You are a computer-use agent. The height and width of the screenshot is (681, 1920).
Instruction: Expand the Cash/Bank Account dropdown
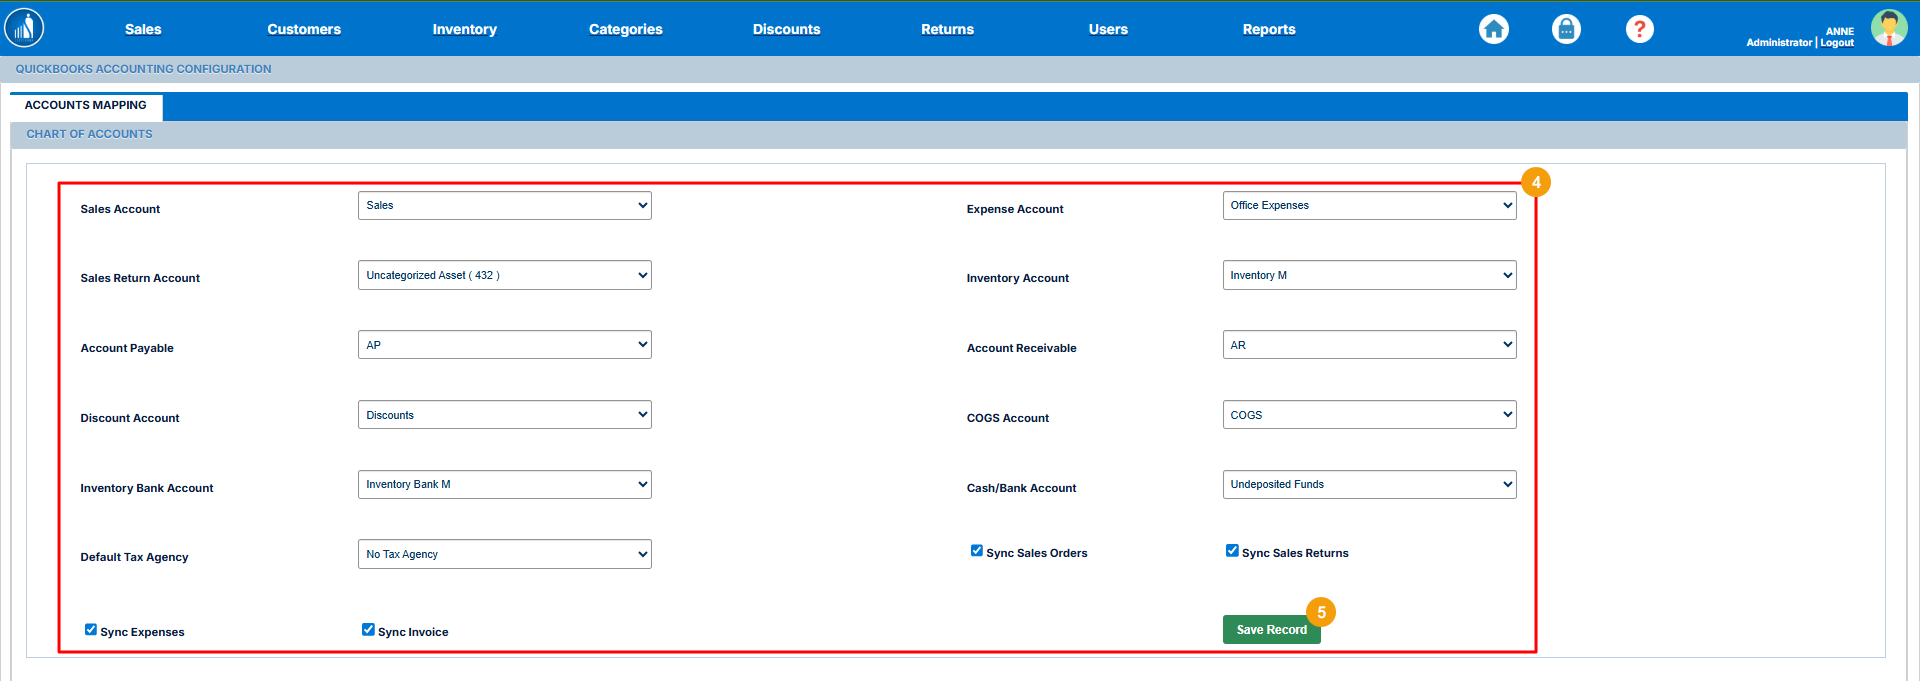(x=1368, y=485)
